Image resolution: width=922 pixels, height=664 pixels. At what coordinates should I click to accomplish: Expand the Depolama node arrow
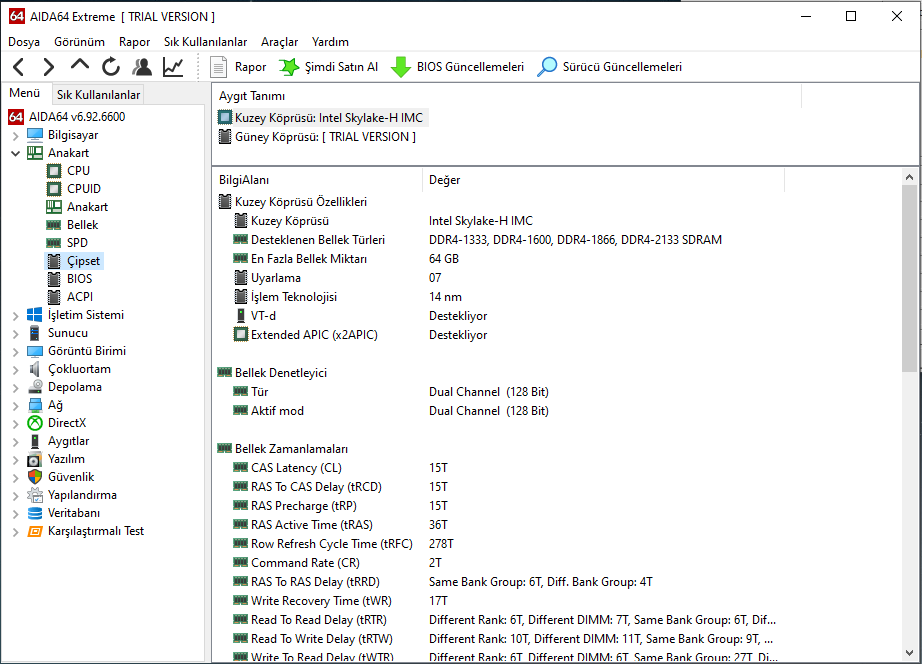tap(15, 388)
